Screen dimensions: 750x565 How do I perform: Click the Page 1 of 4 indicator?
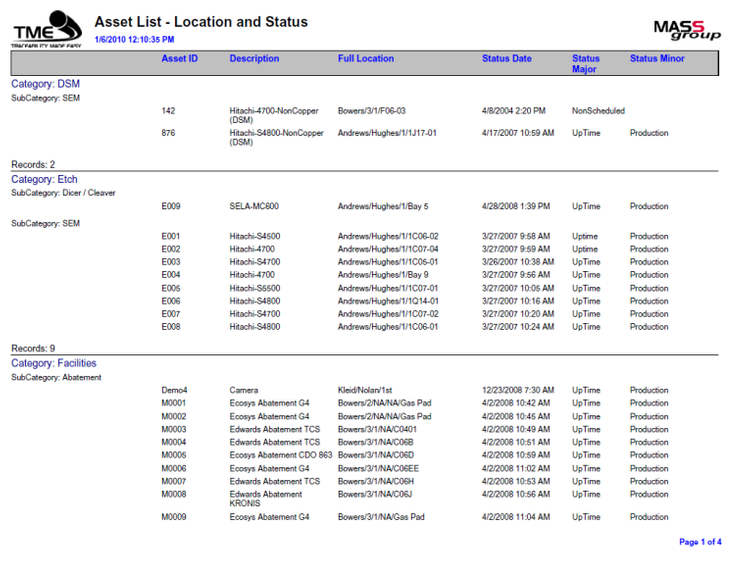pyautogui.click(x=700, y=542)
